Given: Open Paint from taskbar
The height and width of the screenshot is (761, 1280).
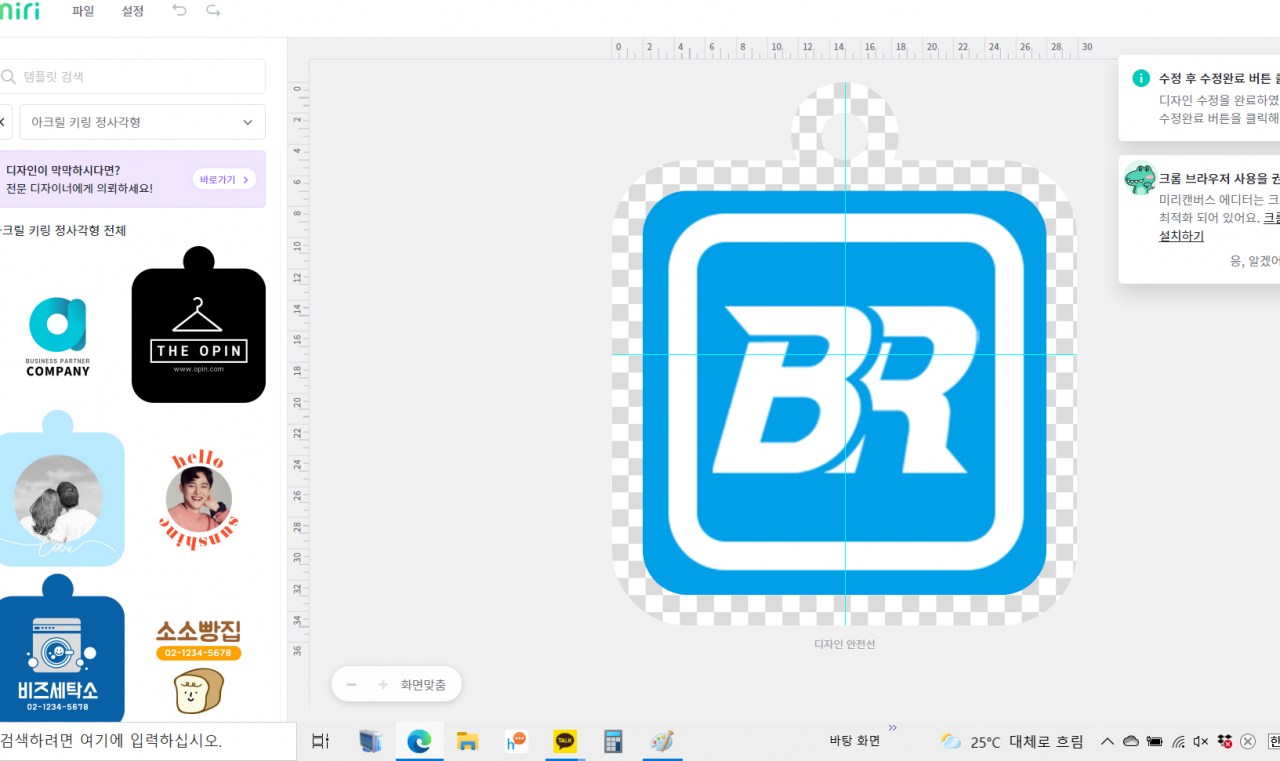Looking at the screenshot, I should click(x=662, y=741).
